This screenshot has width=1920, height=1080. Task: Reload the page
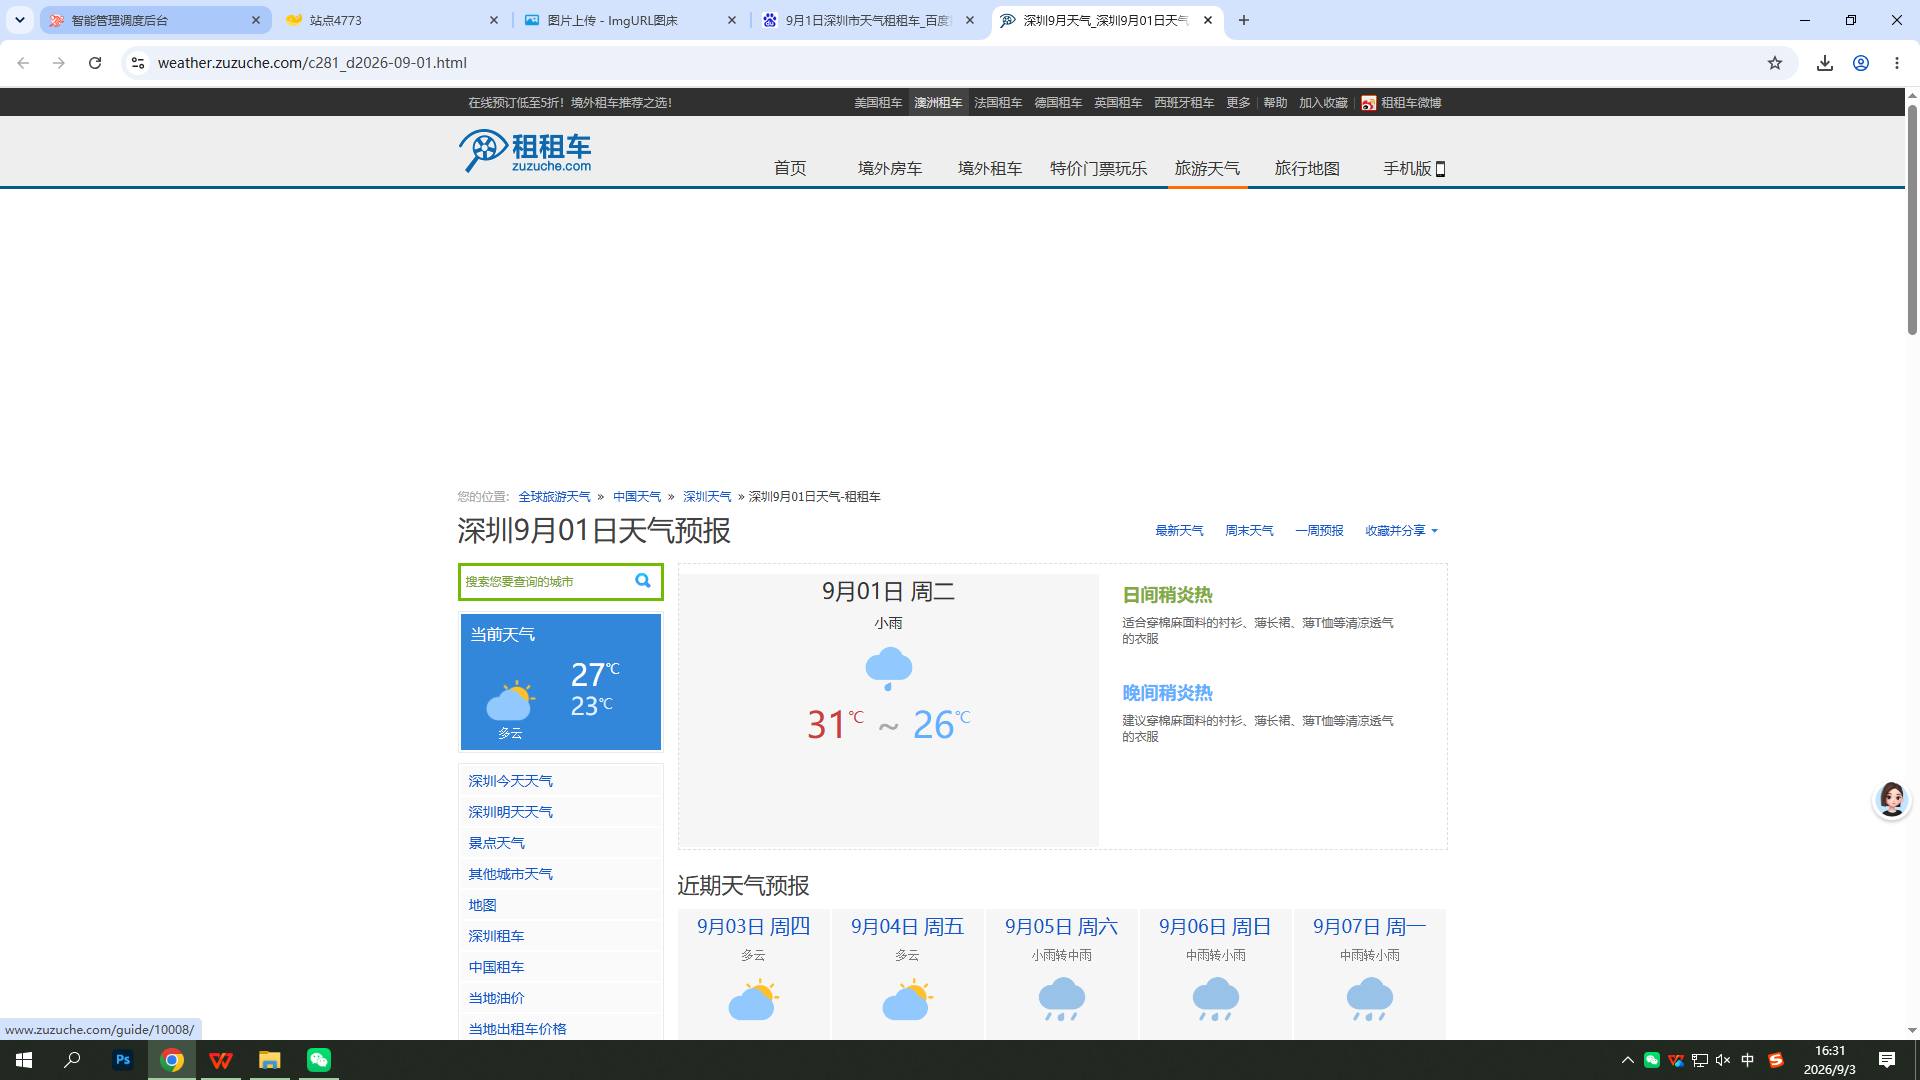coord(95,63)
